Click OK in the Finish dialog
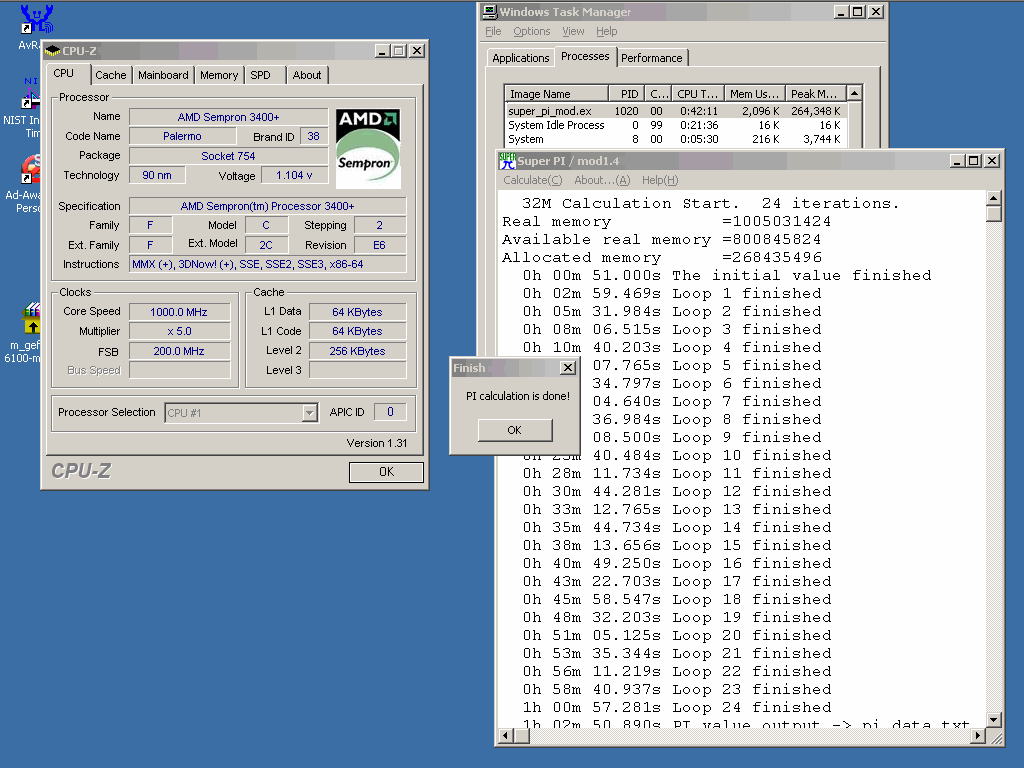 [515, 430]
